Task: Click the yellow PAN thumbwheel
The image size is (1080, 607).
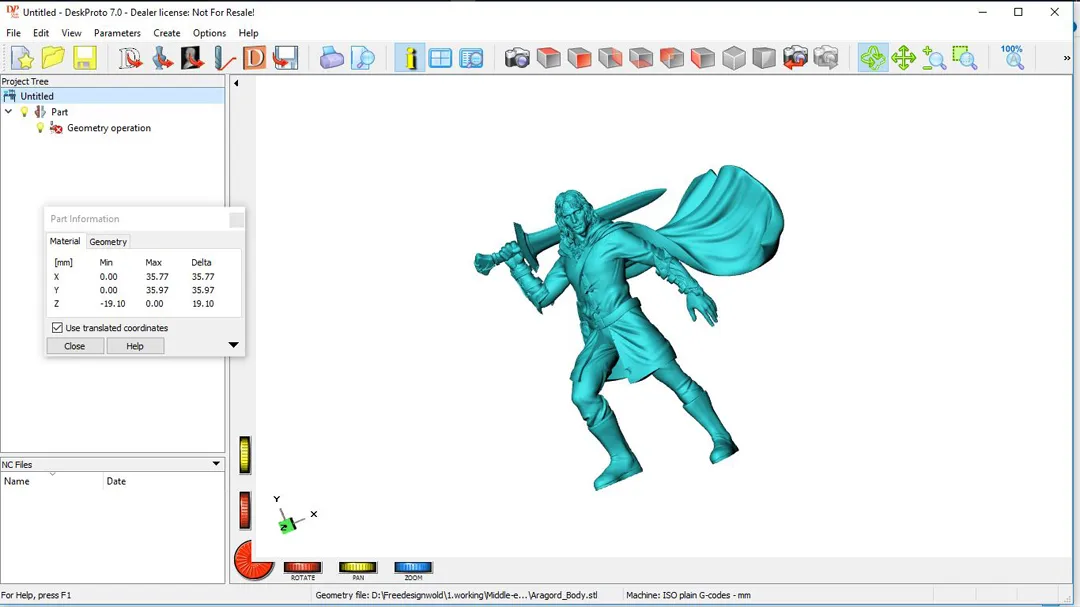Action: 357,567
